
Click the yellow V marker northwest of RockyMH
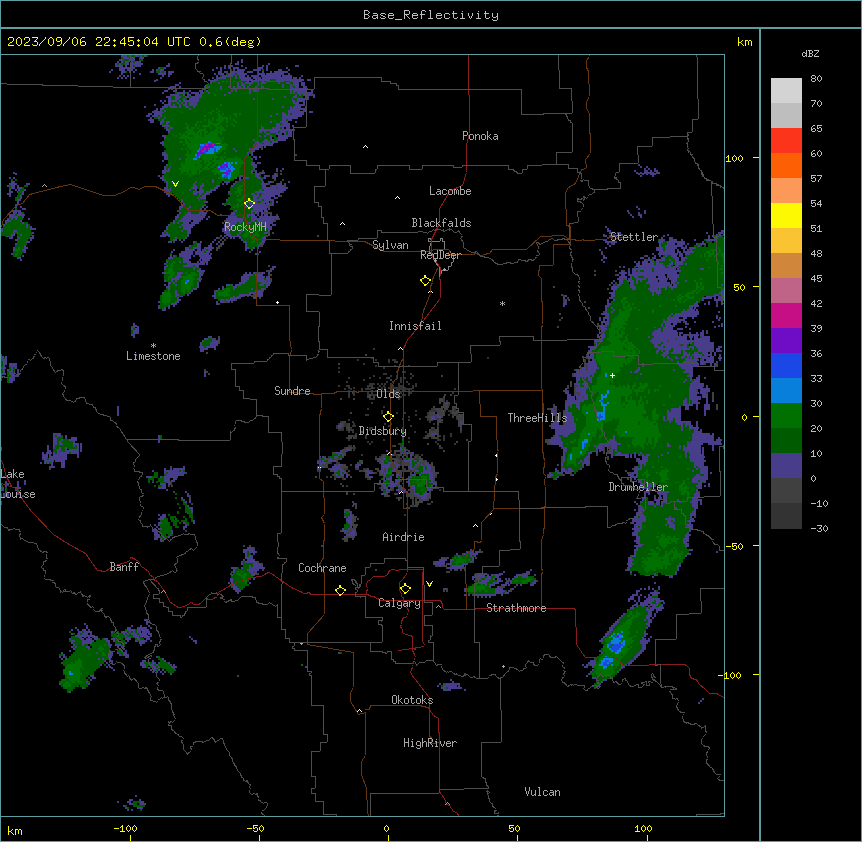[x=175, y=184]
